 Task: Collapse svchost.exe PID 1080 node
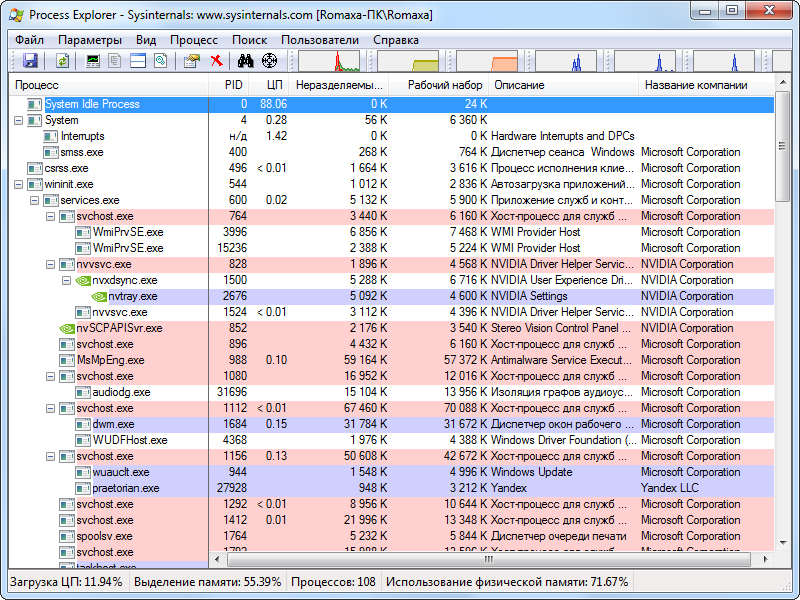pos(51,377)
